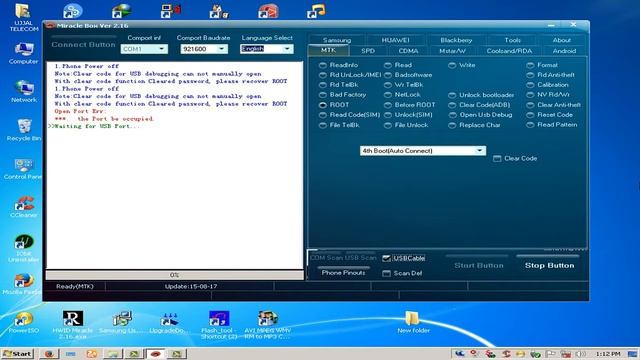Image resolution: width=640 pixels, height=360 pixels.
Task: Open New folder on the desktop
Action: pos(413,322)
